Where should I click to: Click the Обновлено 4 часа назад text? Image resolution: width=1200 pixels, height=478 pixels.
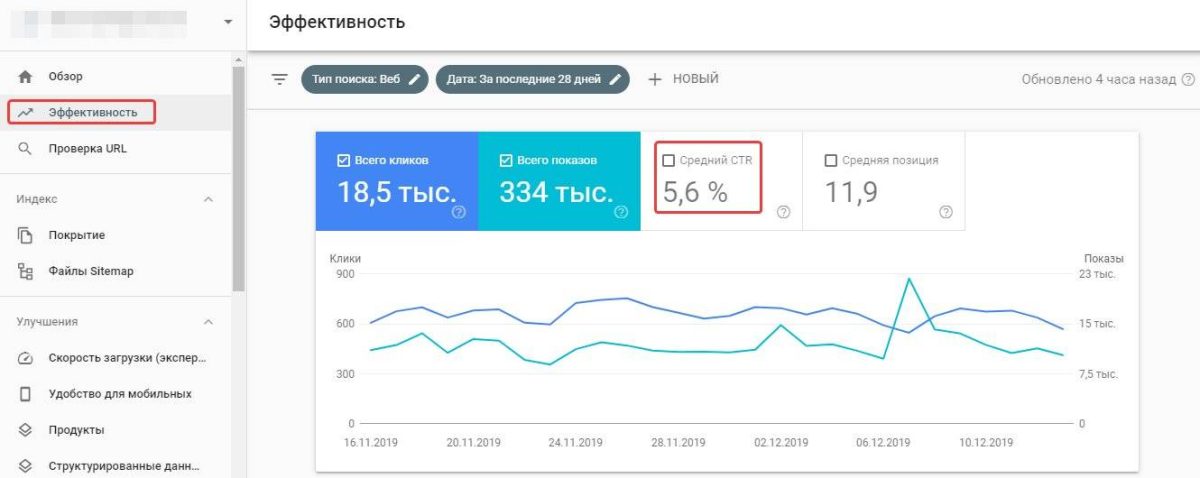click(1099, 79)
